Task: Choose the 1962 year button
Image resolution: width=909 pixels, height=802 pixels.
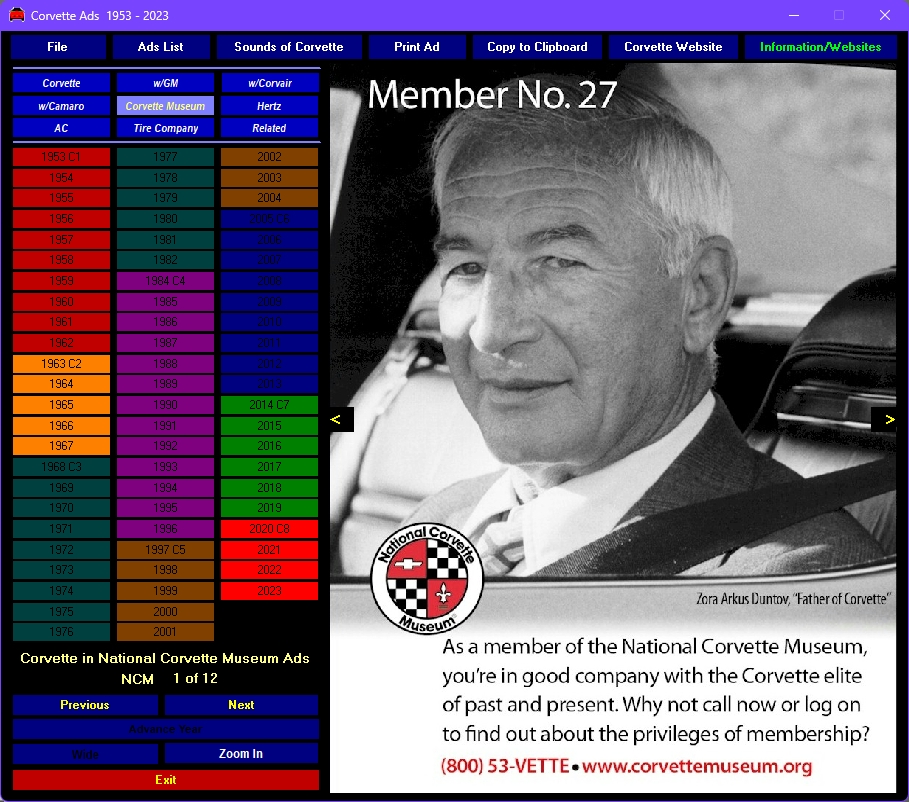Action: tap(61, 343)
